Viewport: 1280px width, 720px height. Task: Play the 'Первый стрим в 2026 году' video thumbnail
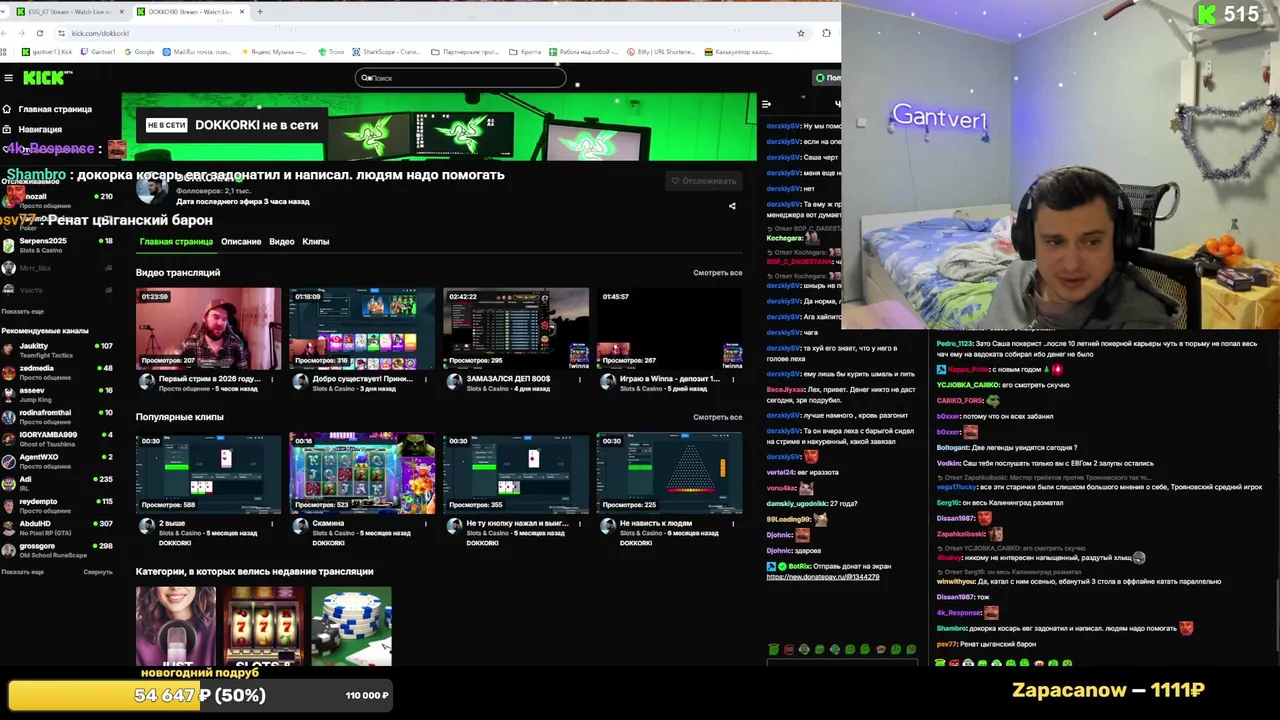pyautogui.click(x=209, y=329)
